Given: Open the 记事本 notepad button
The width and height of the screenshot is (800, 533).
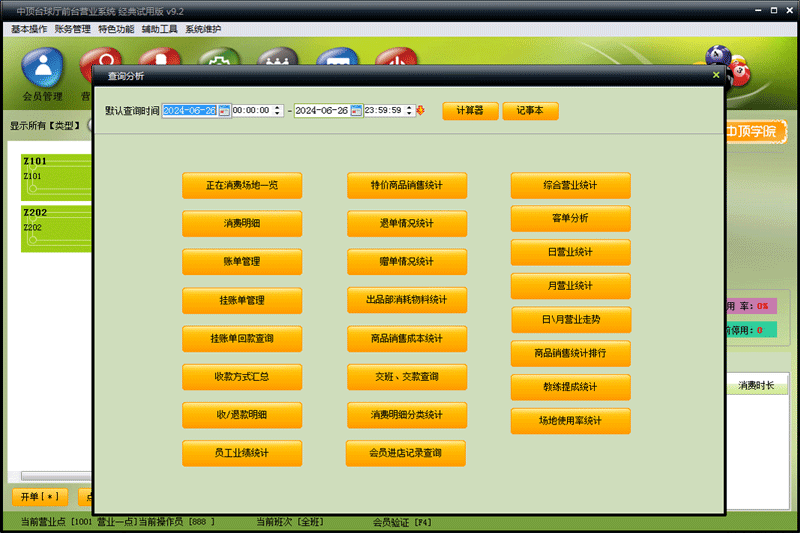Looking at the screenshot, I should pyautogui.click(x=530, y=111).
